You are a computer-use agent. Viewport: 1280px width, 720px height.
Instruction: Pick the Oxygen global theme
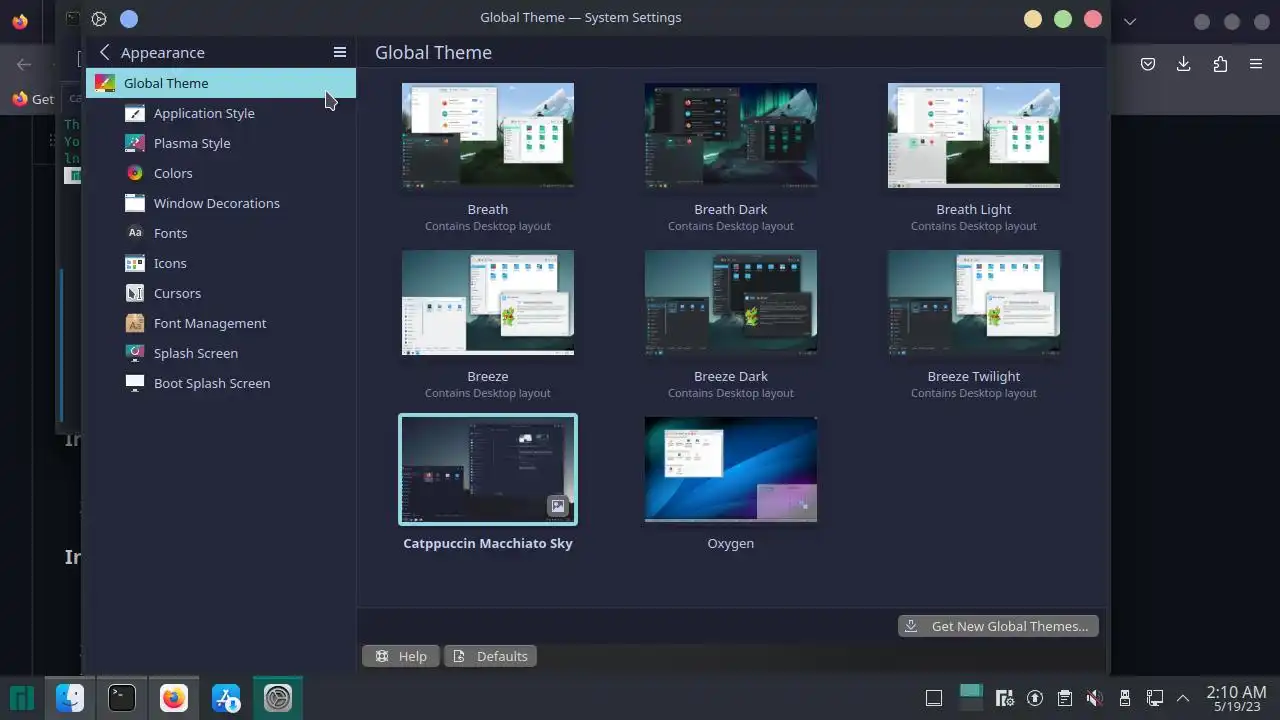click(731, 469)
